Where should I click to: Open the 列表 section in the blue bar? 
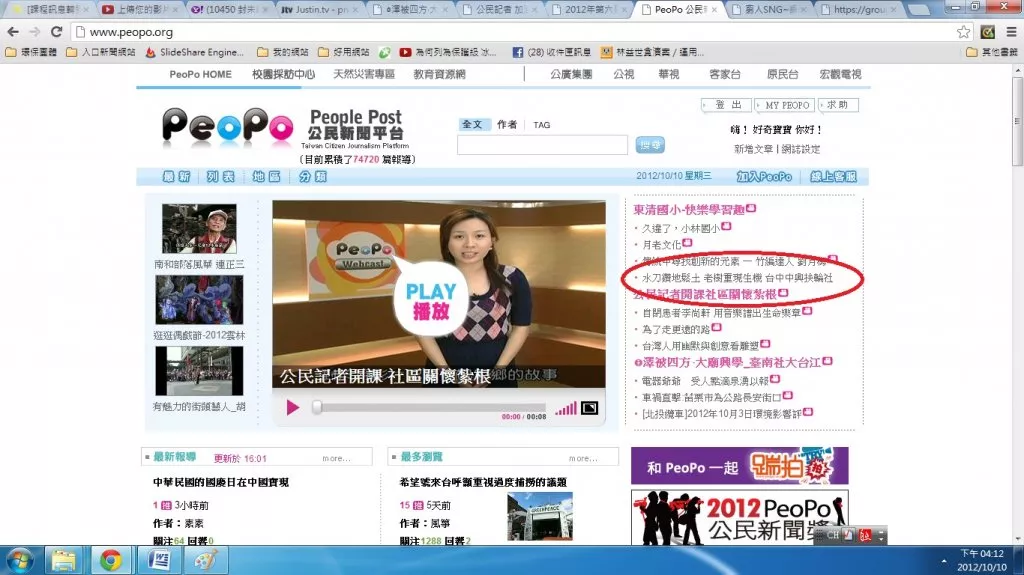point(221,176)
